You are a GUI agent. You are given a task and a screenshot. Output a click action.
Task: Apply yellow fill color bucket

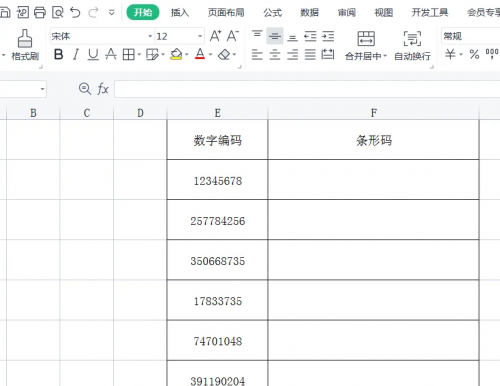point(176,54)
